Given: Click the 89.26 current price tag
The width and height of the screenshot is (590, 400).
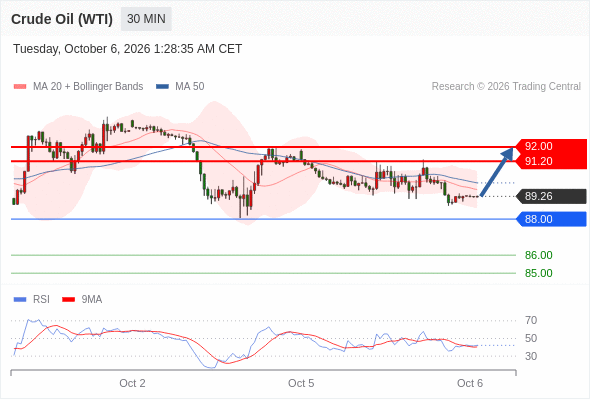Looking at the screenshot, I should (x=551, y=196).
